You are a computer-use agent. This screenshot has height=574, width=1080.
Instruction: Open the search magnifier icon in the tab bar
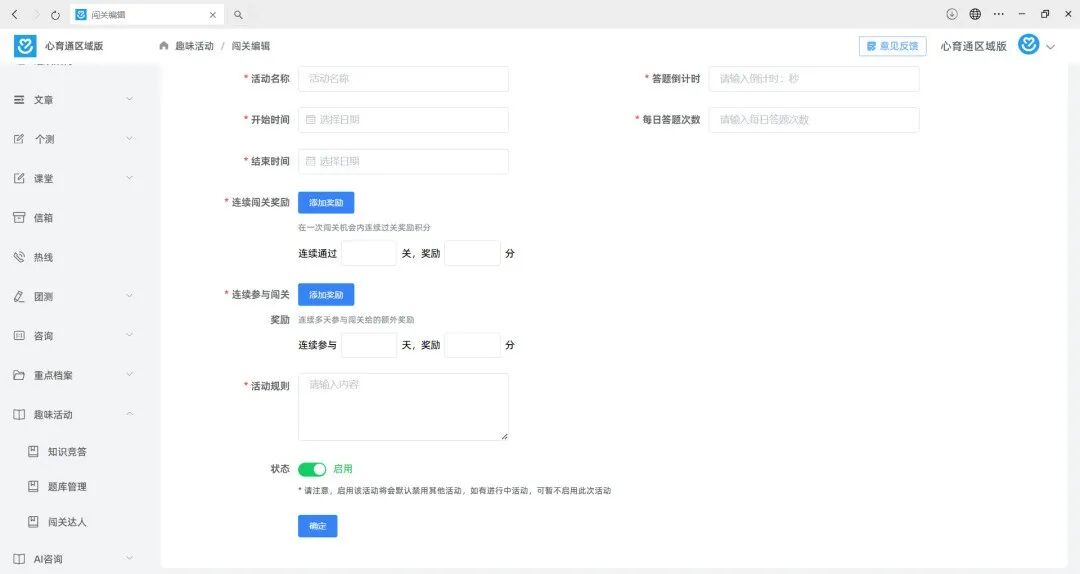238,14
